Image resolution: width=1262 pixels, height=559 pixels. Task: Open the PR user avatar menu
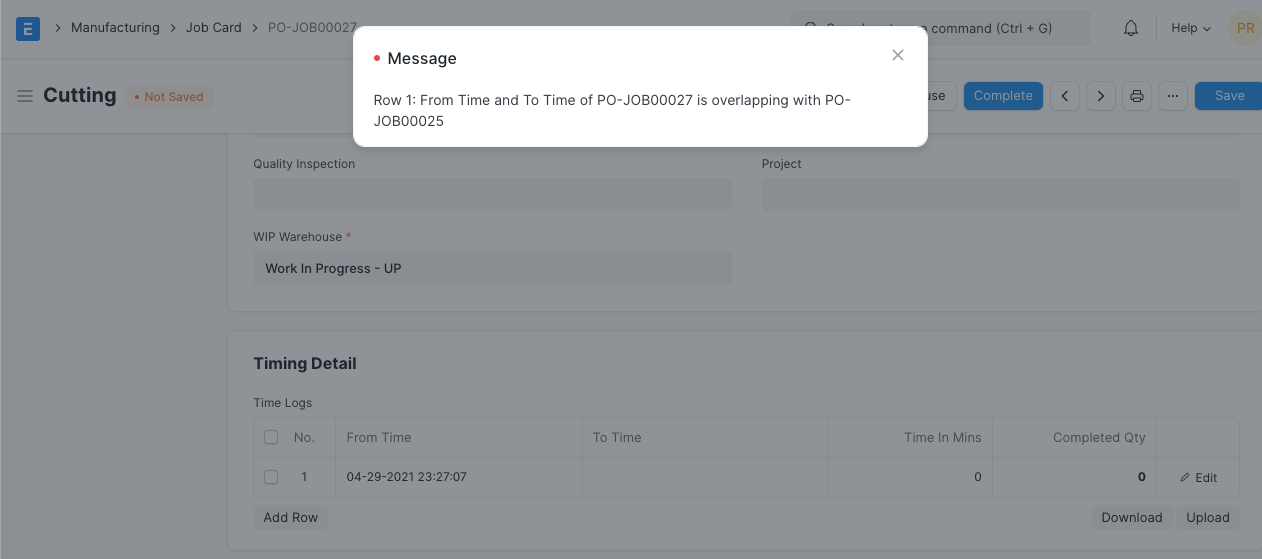coord(1245,28)
